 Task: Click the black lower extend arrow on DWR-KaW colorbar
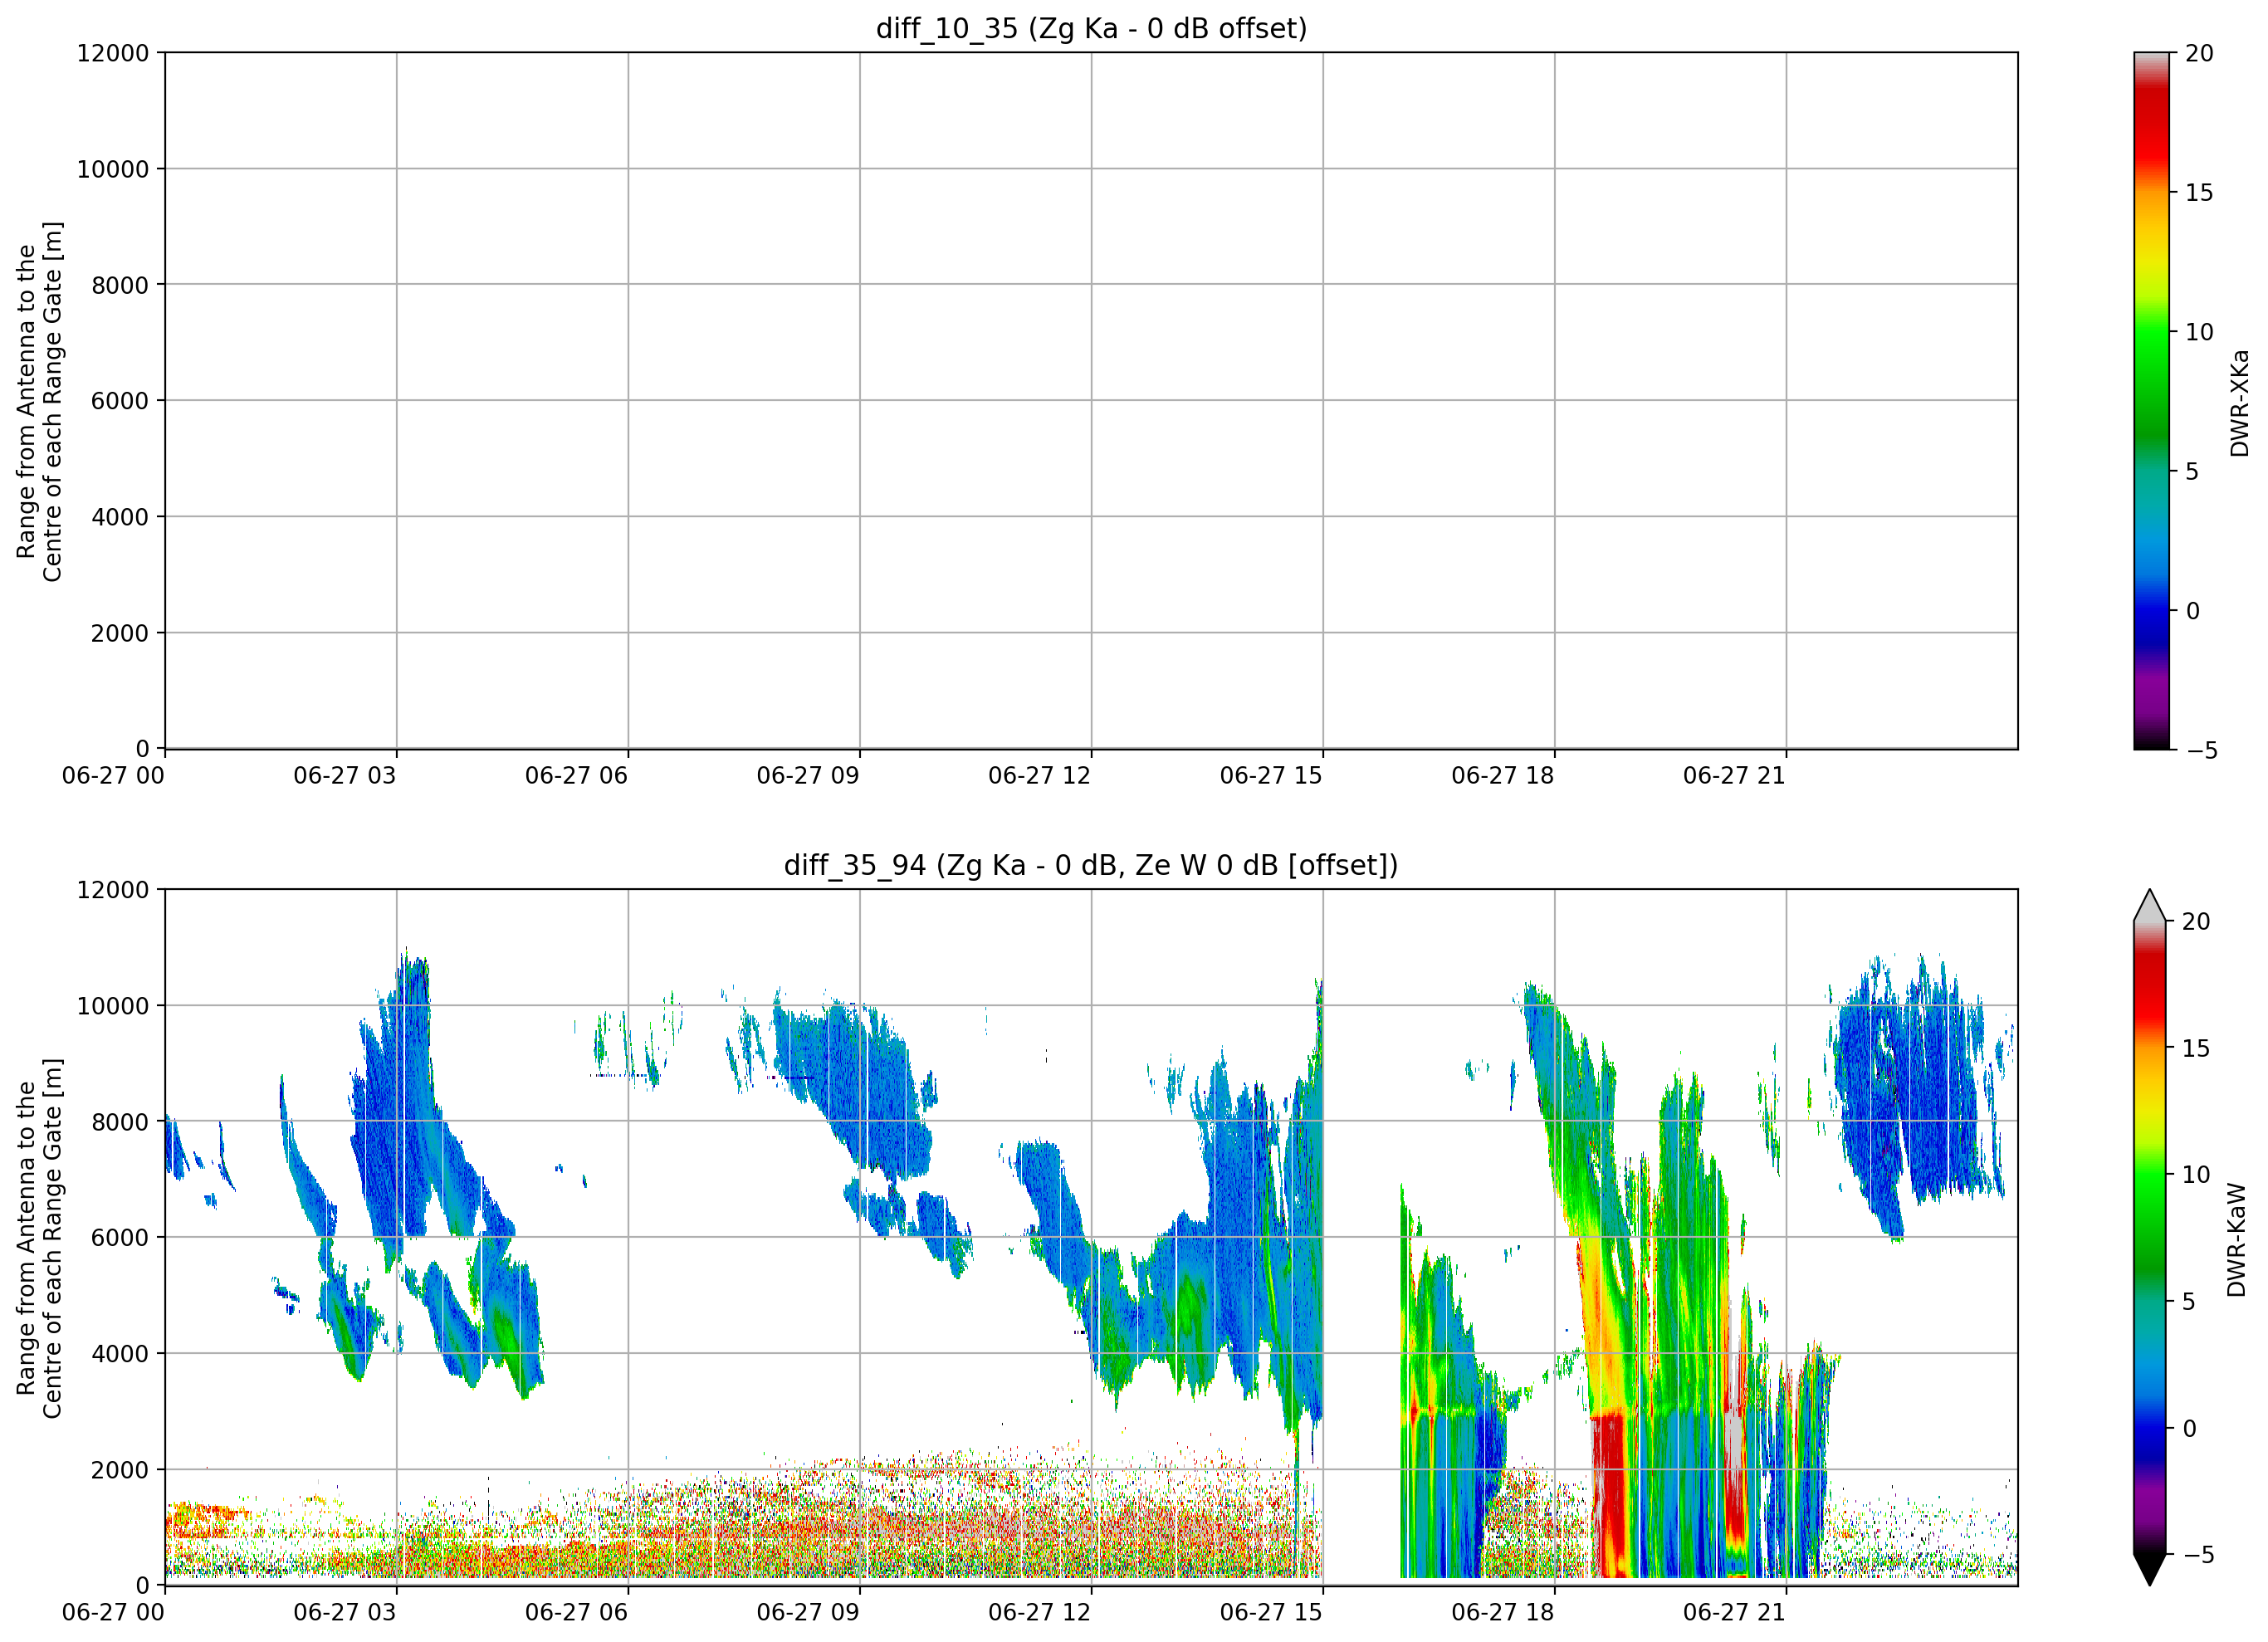tap(2150, 1569)
